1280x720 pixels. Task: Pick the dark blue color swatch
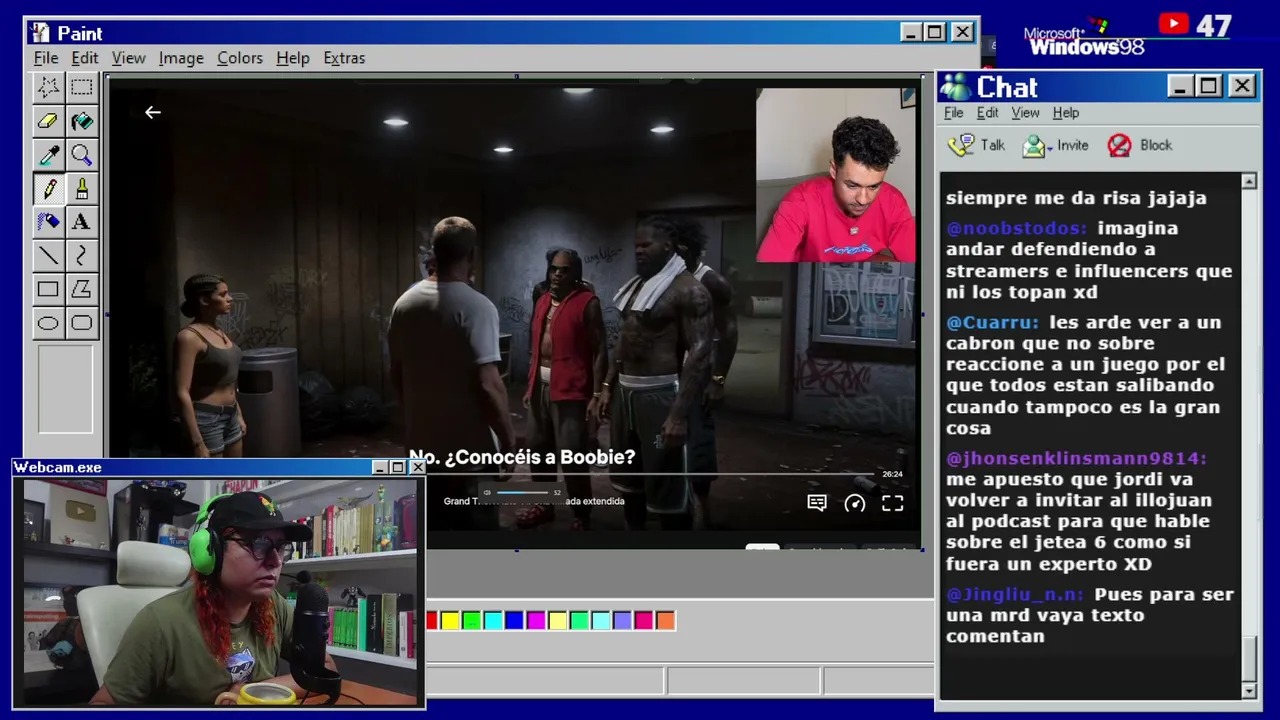pyautogui.click(x=514, y=621)
